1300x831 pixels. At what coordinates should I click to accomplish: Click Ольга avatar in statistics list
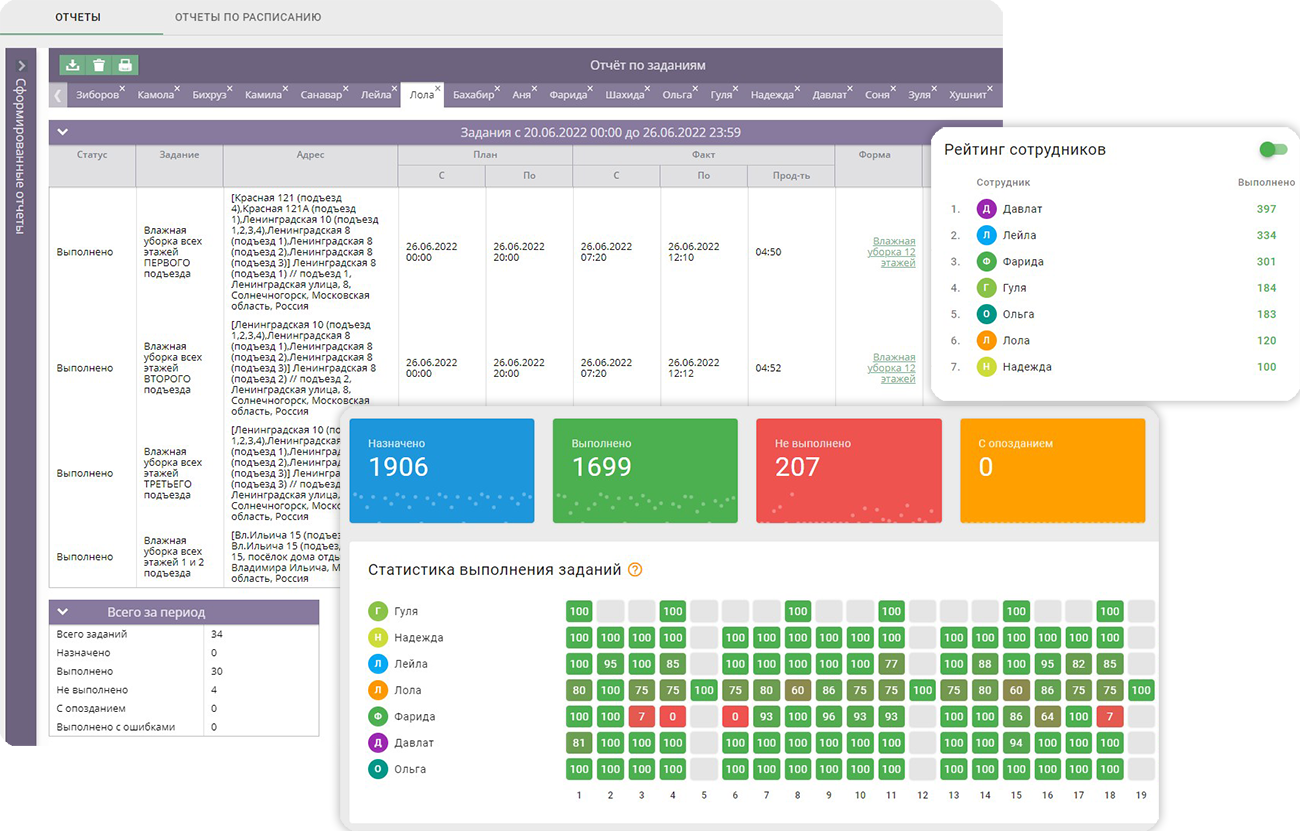[x=378, y=769]
